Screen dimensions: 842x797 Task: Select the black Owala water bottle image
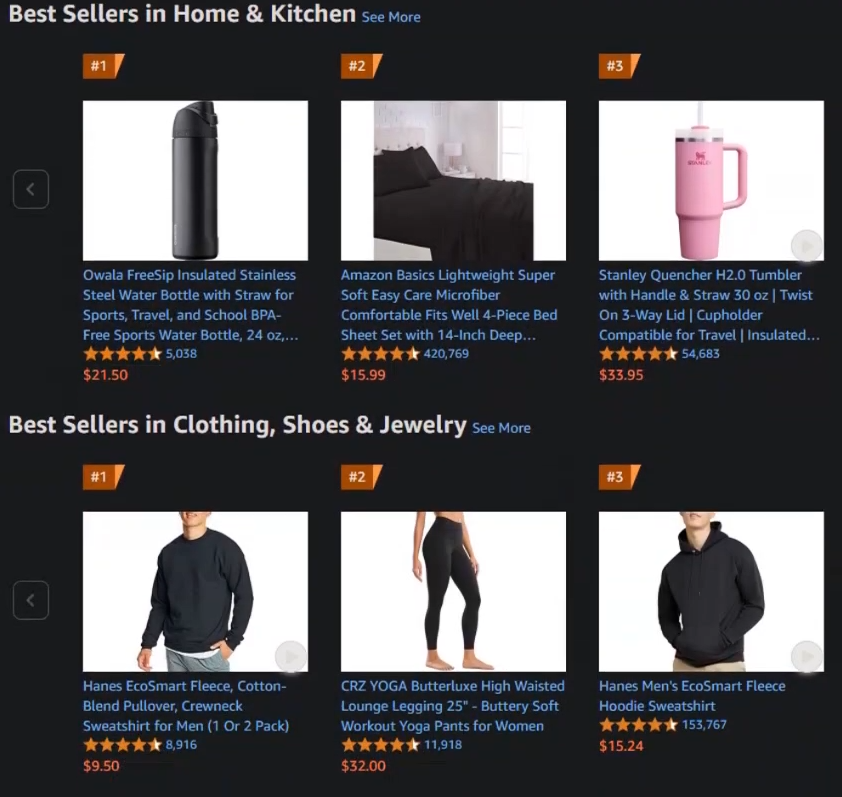[195, 180]
